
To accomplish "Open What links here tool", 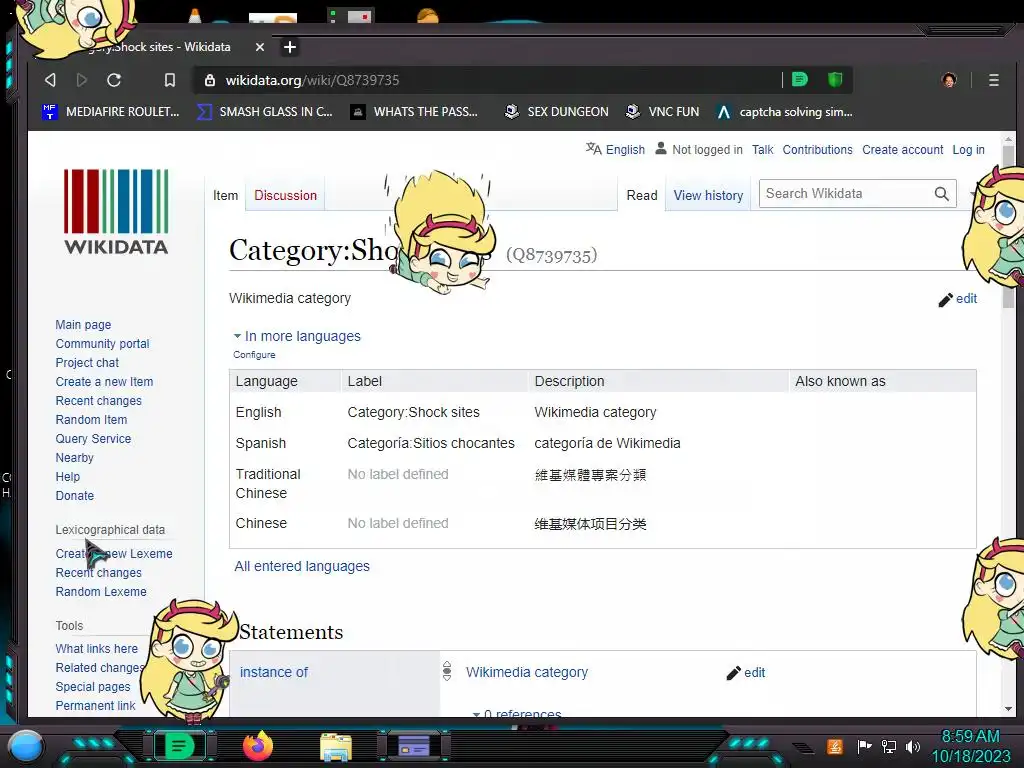I will [x=97, y=648].
